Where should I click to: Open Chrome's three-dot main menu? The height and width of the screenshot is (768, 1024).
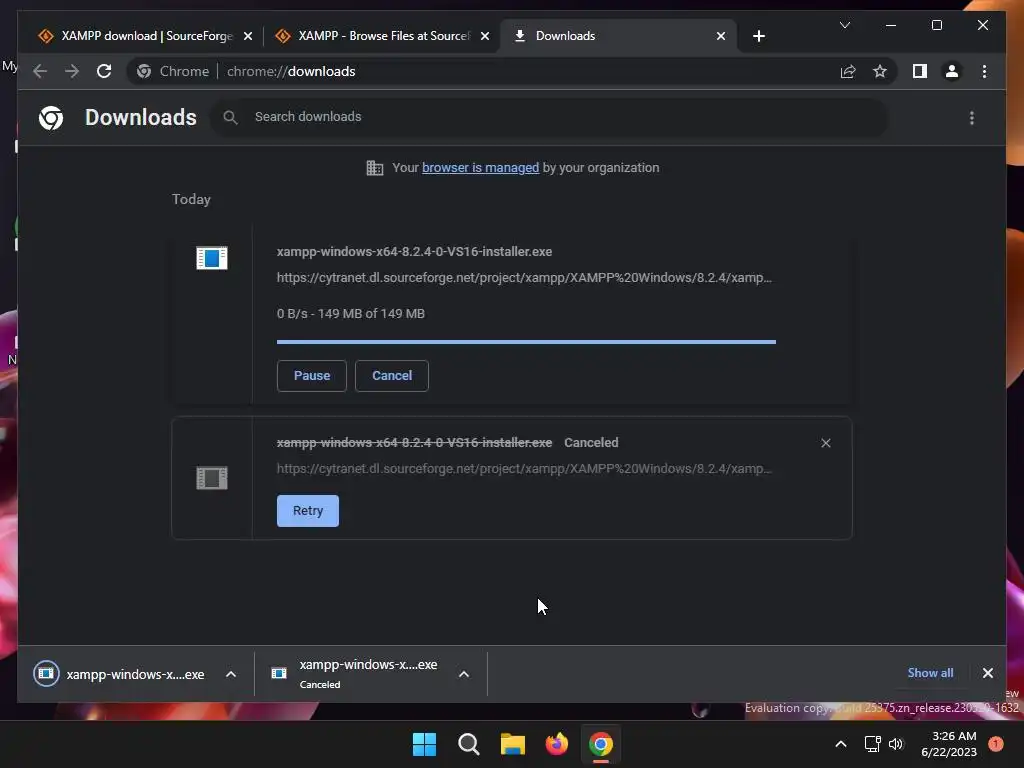[984, 71]
